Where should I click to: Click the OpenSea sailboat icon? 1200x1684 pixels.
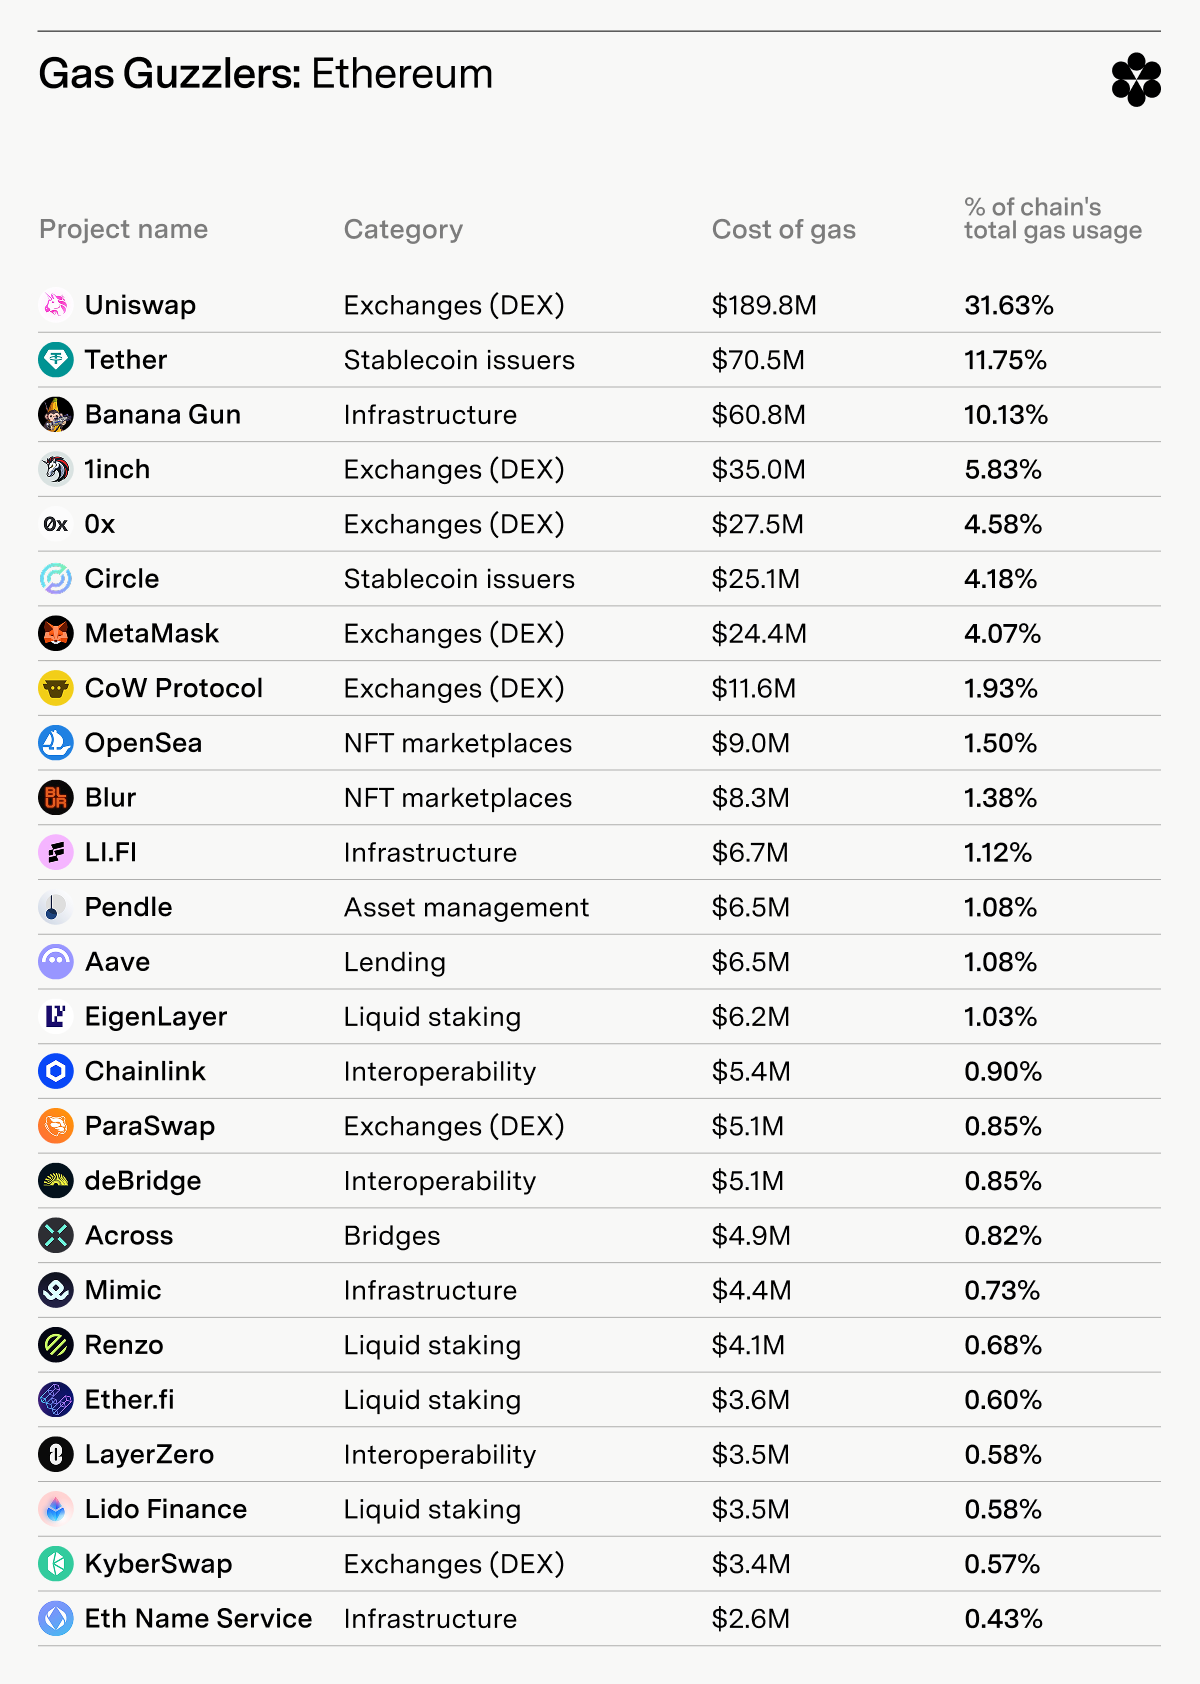coord(56,743)
